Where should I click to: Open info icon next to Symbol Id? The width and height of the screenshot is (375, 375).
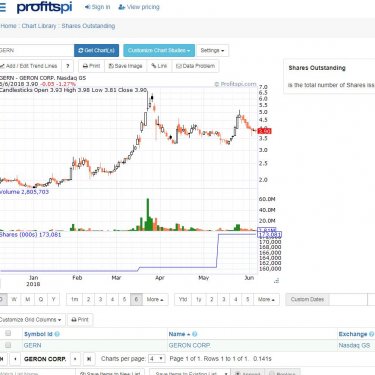tap(57, 334)
